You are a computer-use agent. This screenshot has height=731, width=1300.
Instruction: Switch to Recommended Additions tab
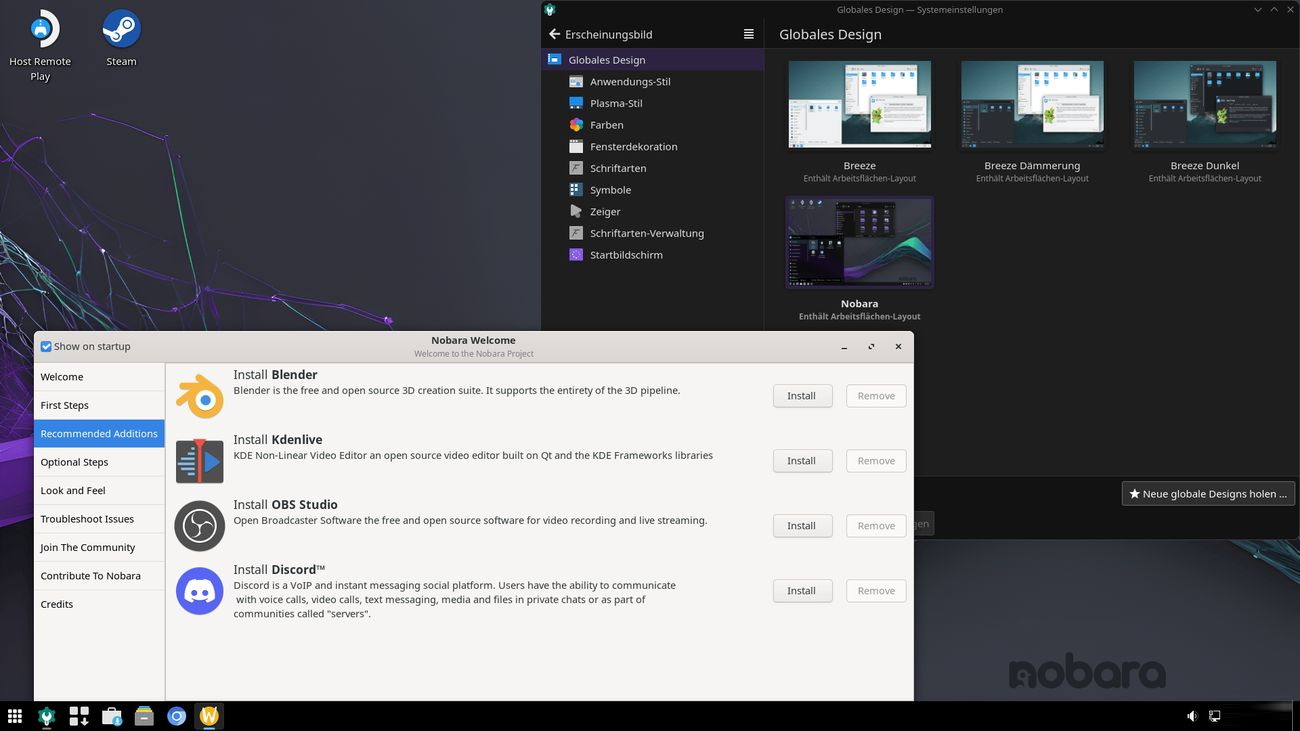(99, 434)
